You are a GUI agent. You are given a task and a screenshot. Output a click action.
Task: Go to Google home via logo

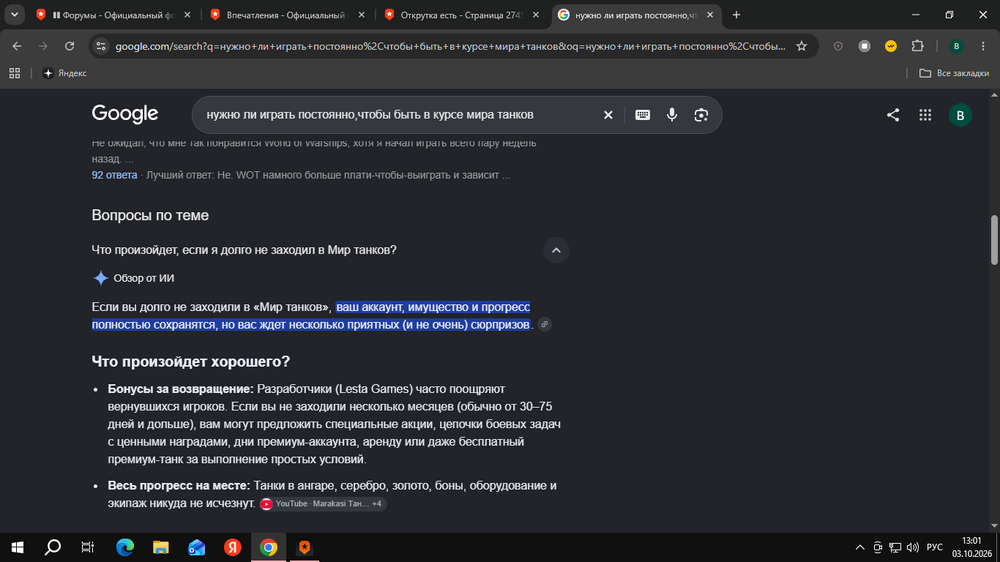click(125, 114)
